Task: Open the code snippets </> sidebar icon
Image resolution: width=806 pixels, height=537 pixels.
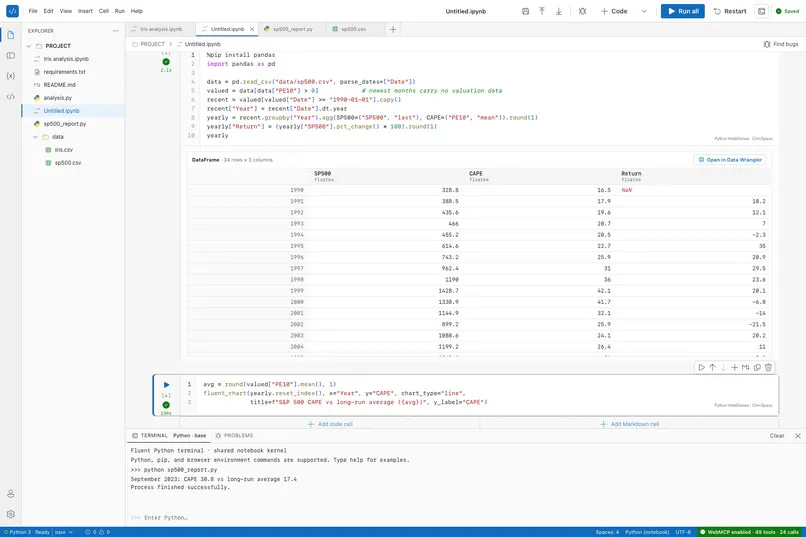Action: pyautogui.click(x=11, y=97)
